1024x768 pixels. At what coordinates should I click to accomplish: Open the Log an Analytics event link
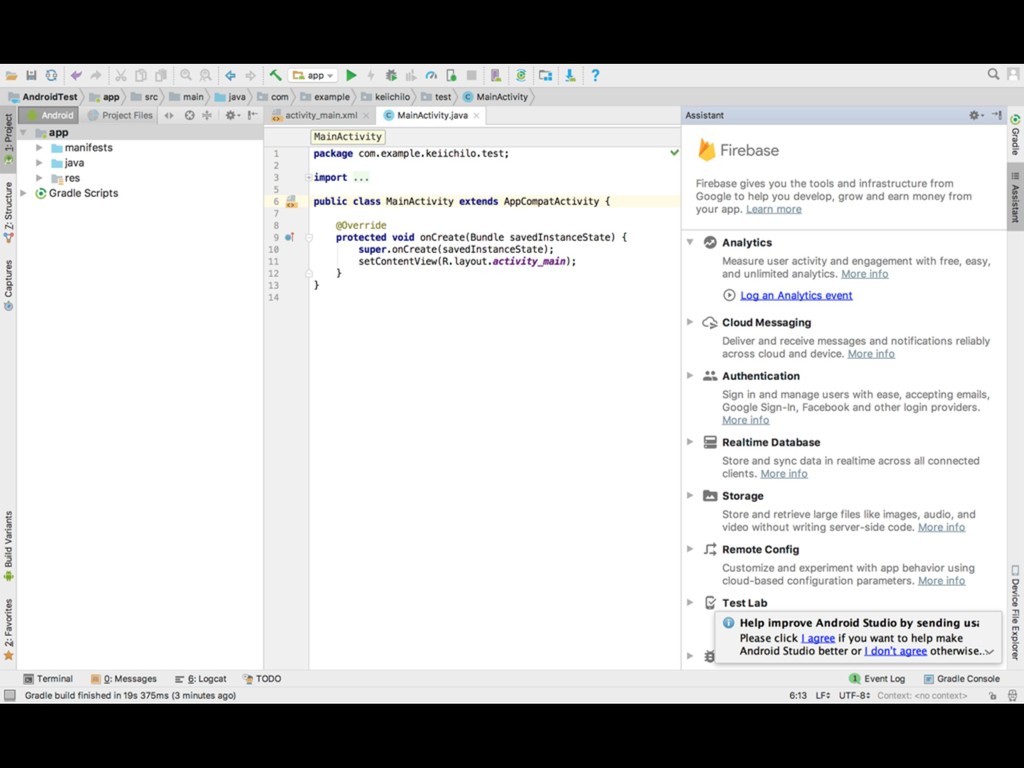click(796, 295)
